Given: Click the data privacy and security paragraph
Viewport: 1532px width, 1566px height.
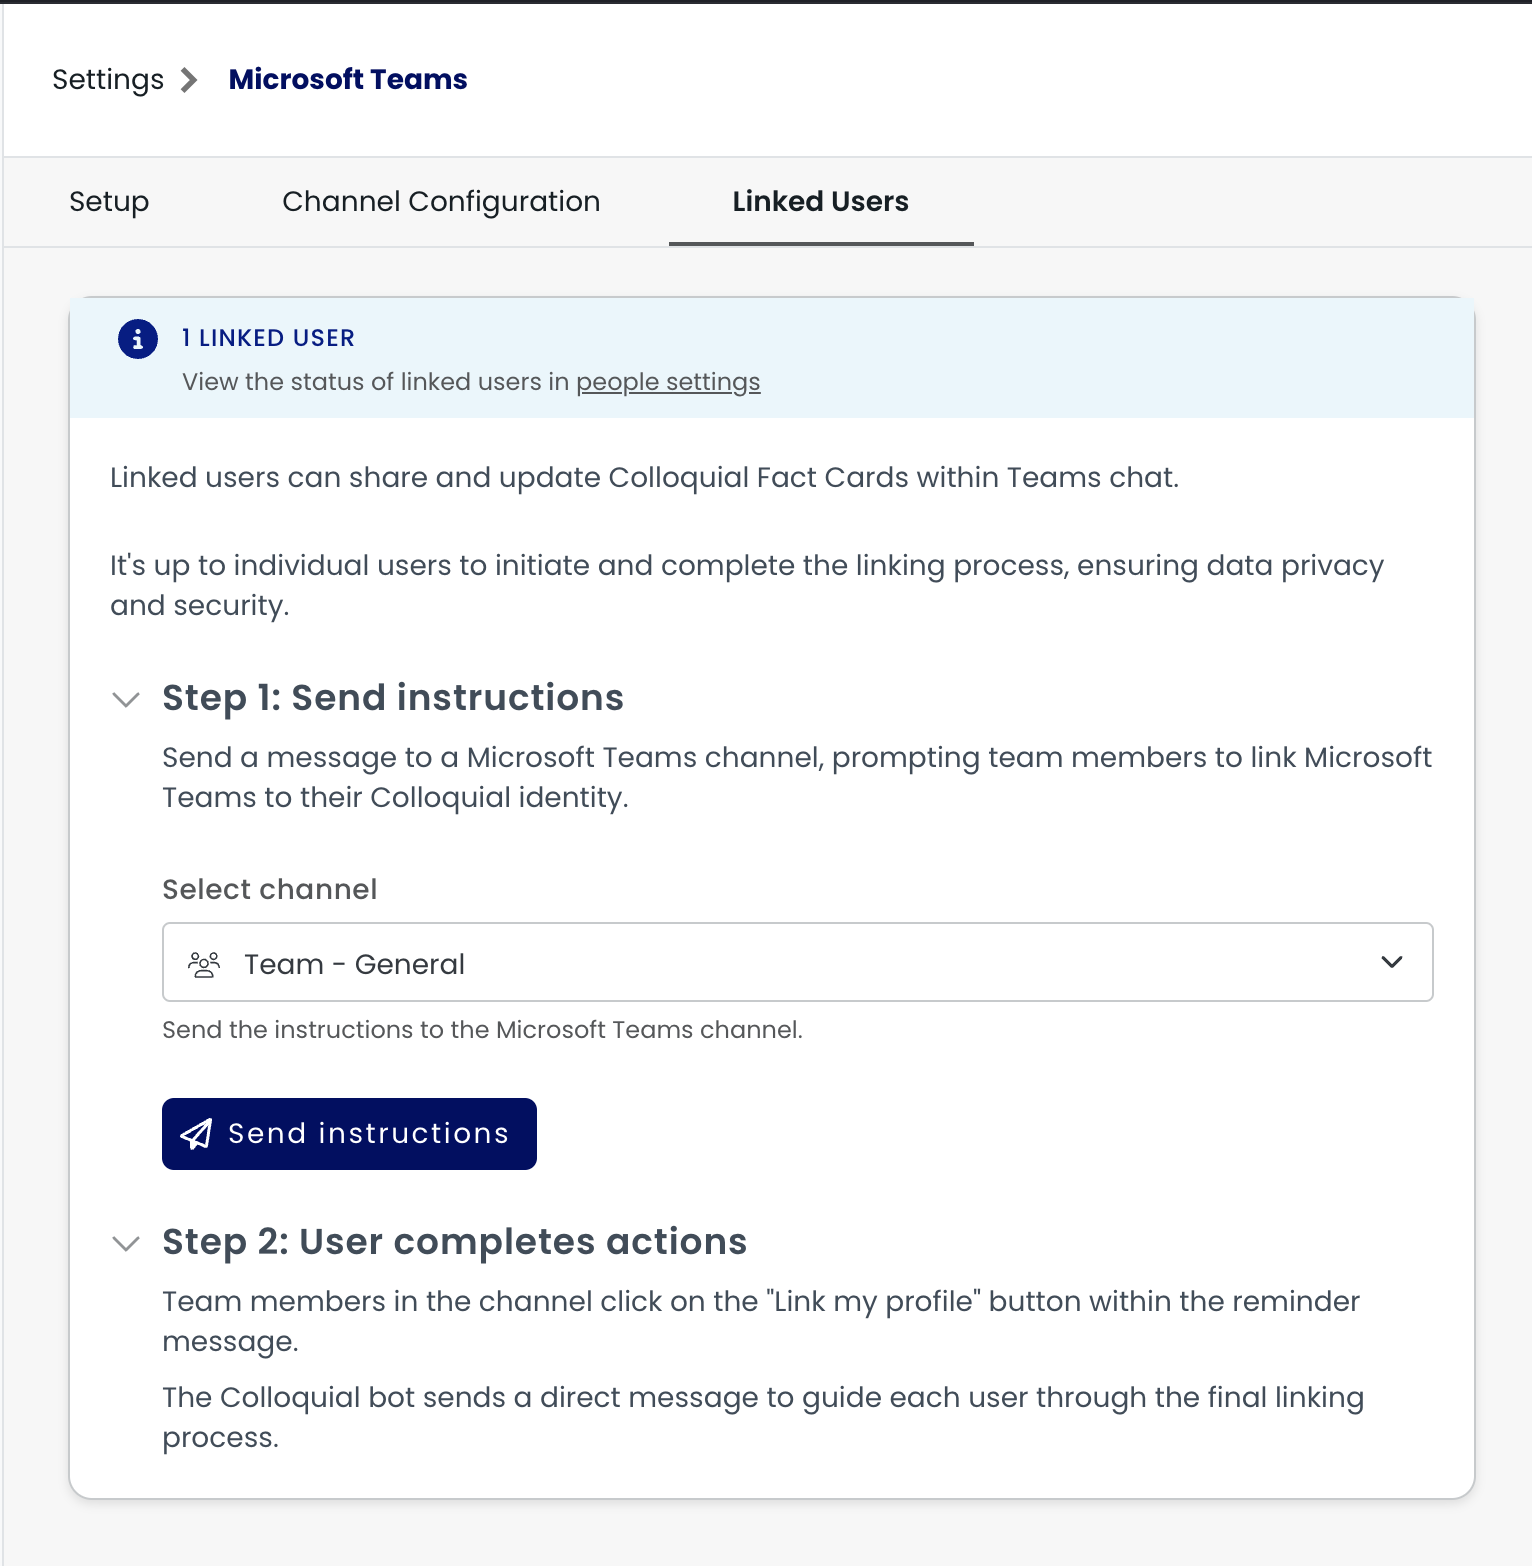Looking at the screenshot, I should [747, 585].
